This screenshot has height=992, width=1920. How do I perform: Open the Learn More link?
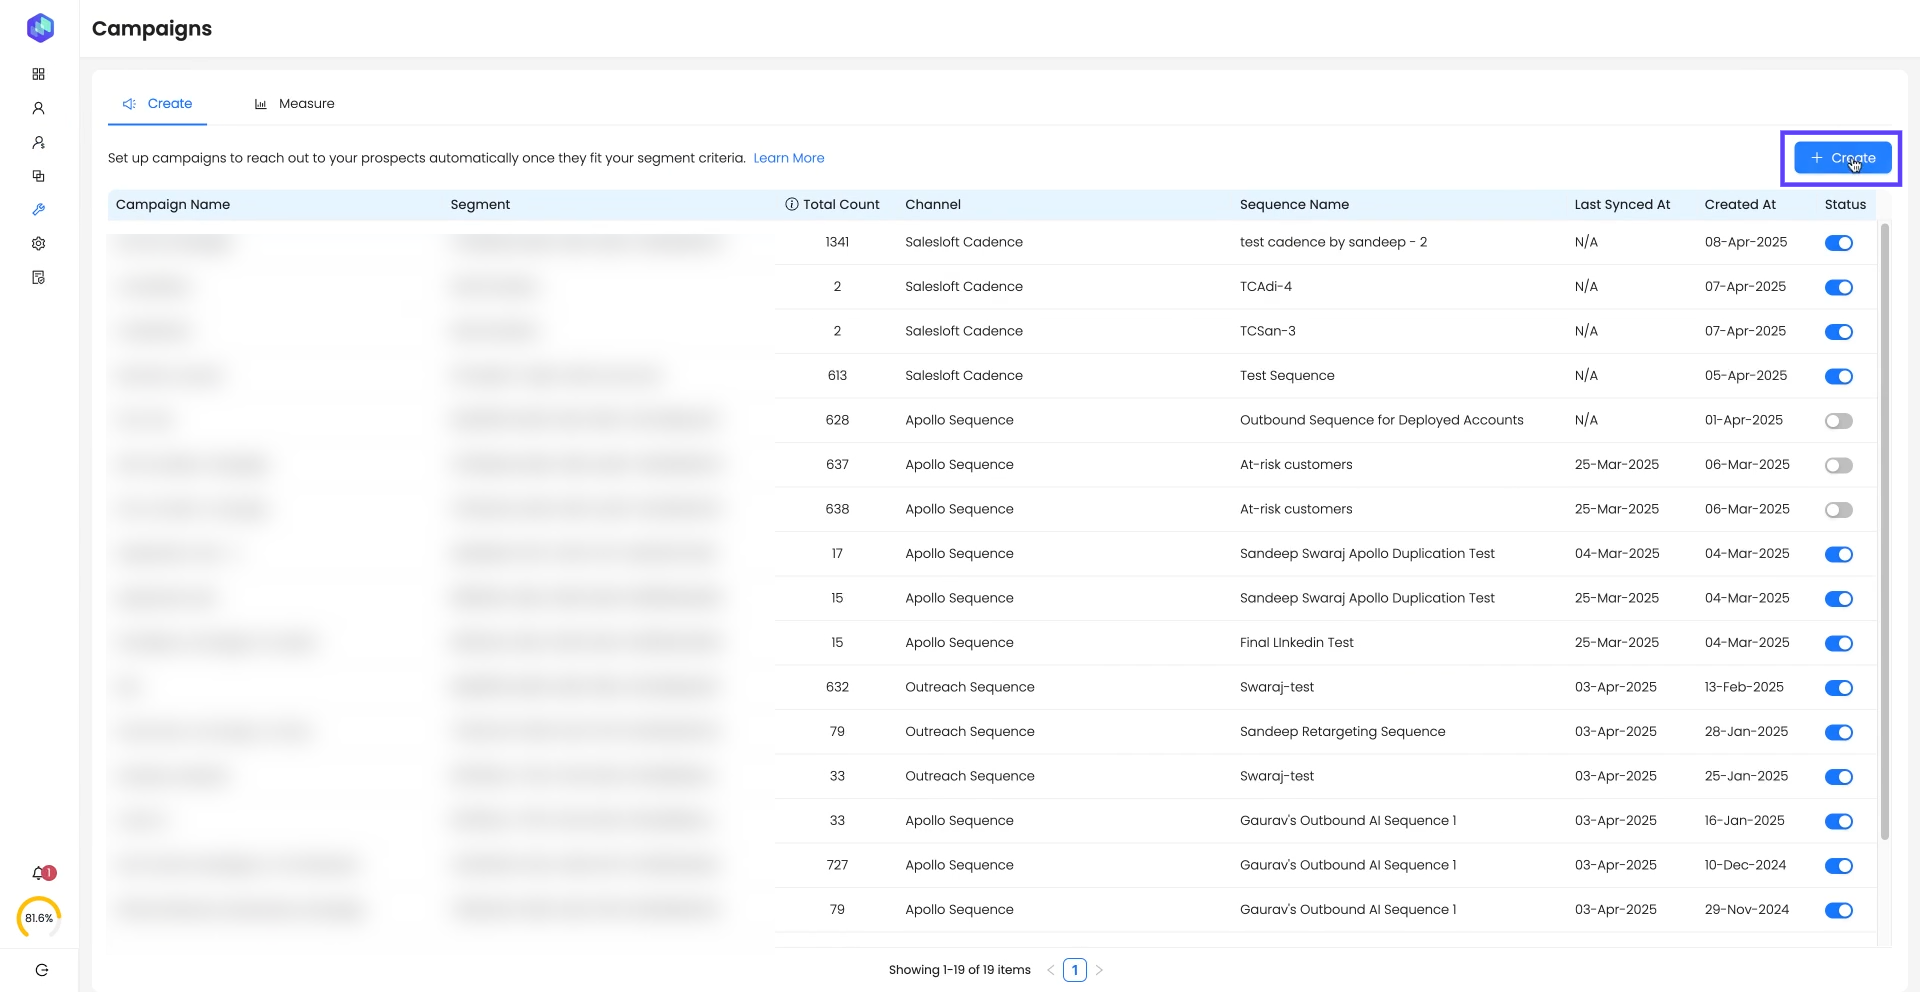pyautogui.click(x=788, y=158)
